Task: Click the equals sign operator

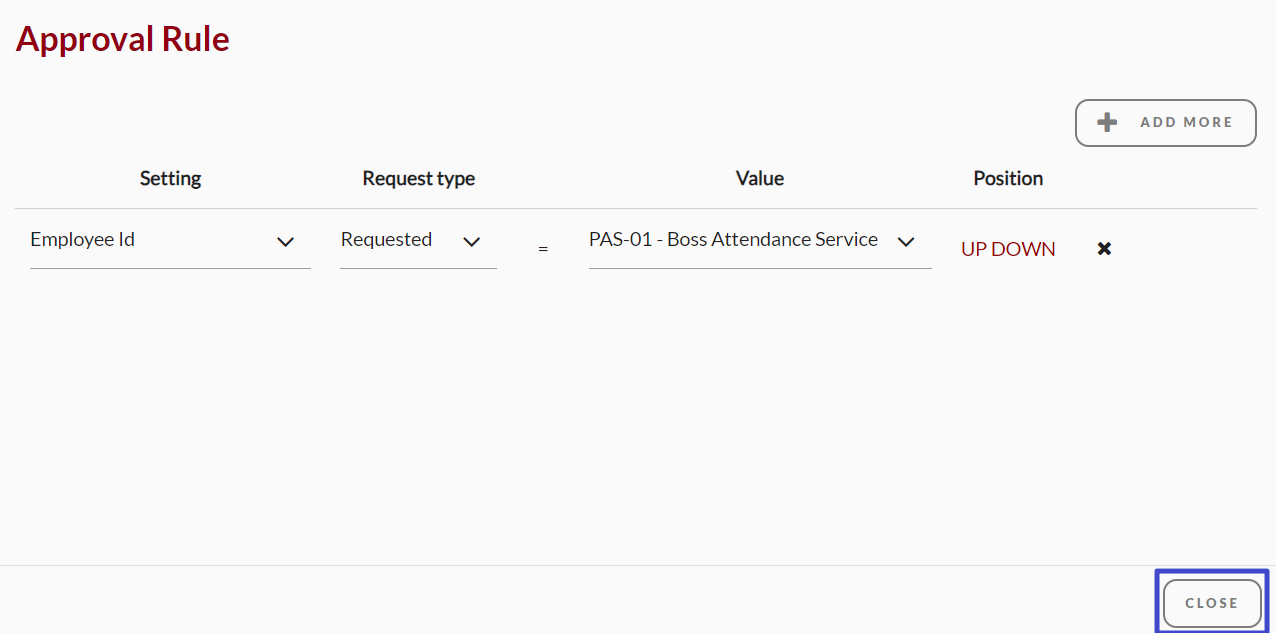Action: [543, 248]
